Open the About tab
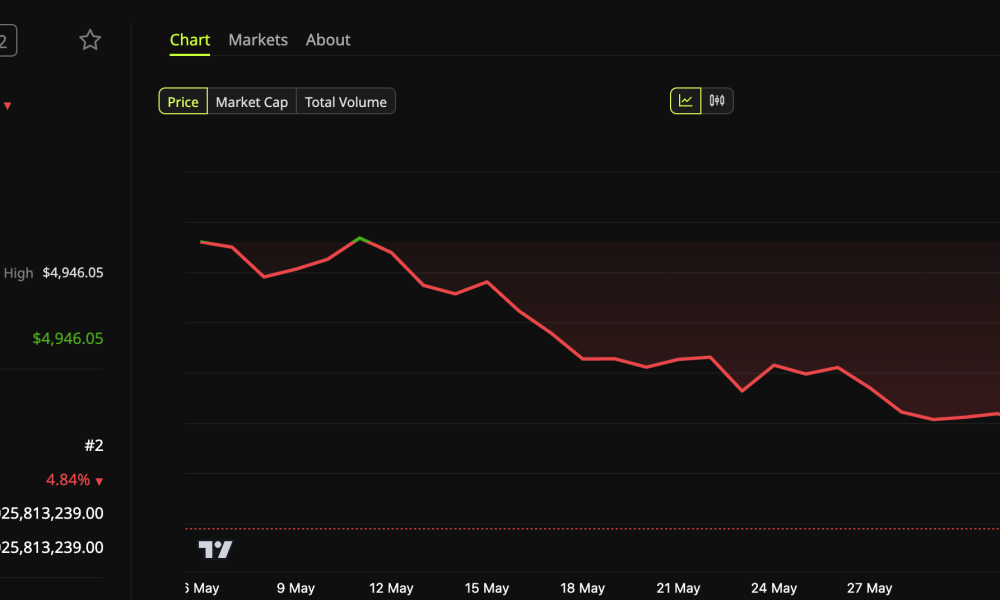1000x600 pixels. pyautogui.click(x=328, y=40)
